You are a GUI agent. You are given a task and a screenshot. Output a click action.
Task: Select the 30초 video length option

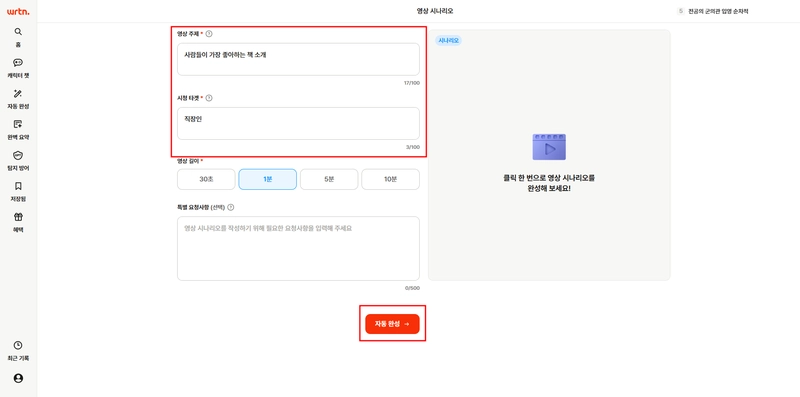tap(206, 179)
